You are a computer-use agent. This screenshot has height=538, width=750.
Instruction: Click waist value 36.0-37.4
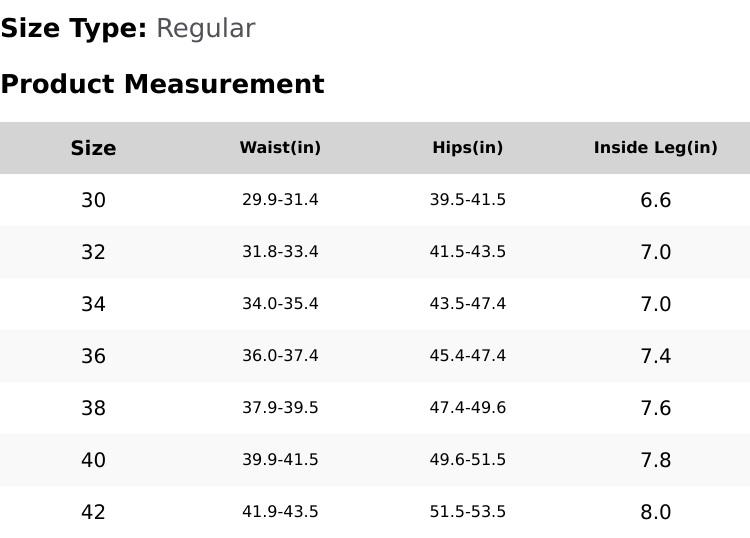pyautogui.click(x=280, y=356)
